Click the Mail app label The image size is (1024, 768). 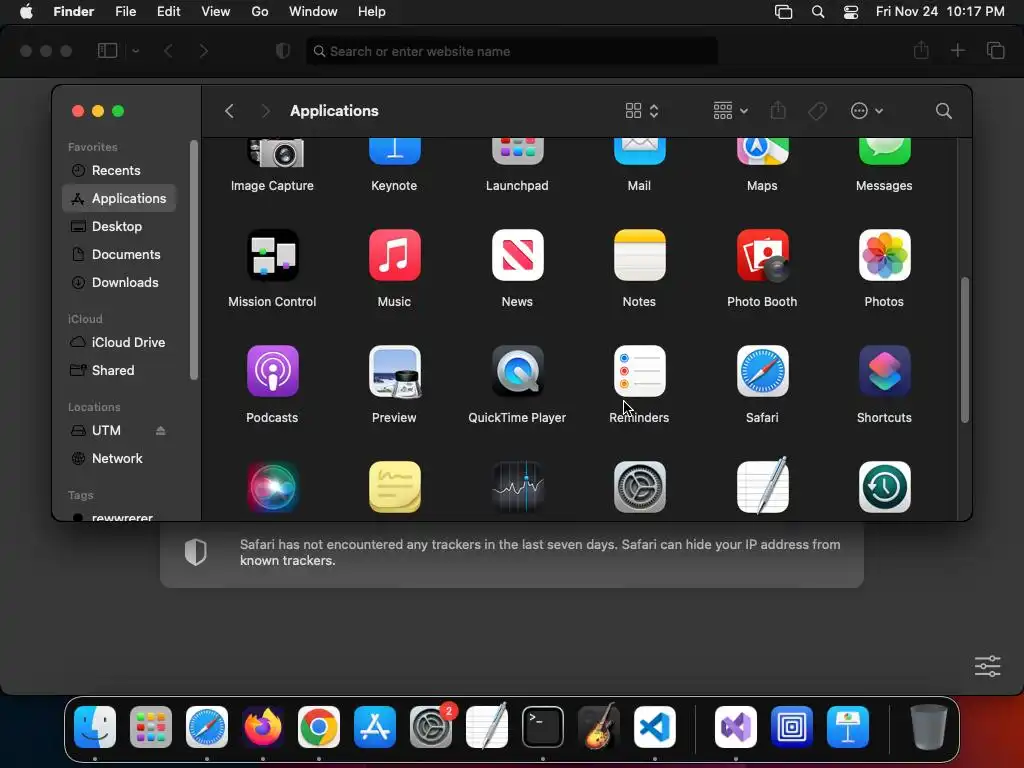[x=639, y=185]
